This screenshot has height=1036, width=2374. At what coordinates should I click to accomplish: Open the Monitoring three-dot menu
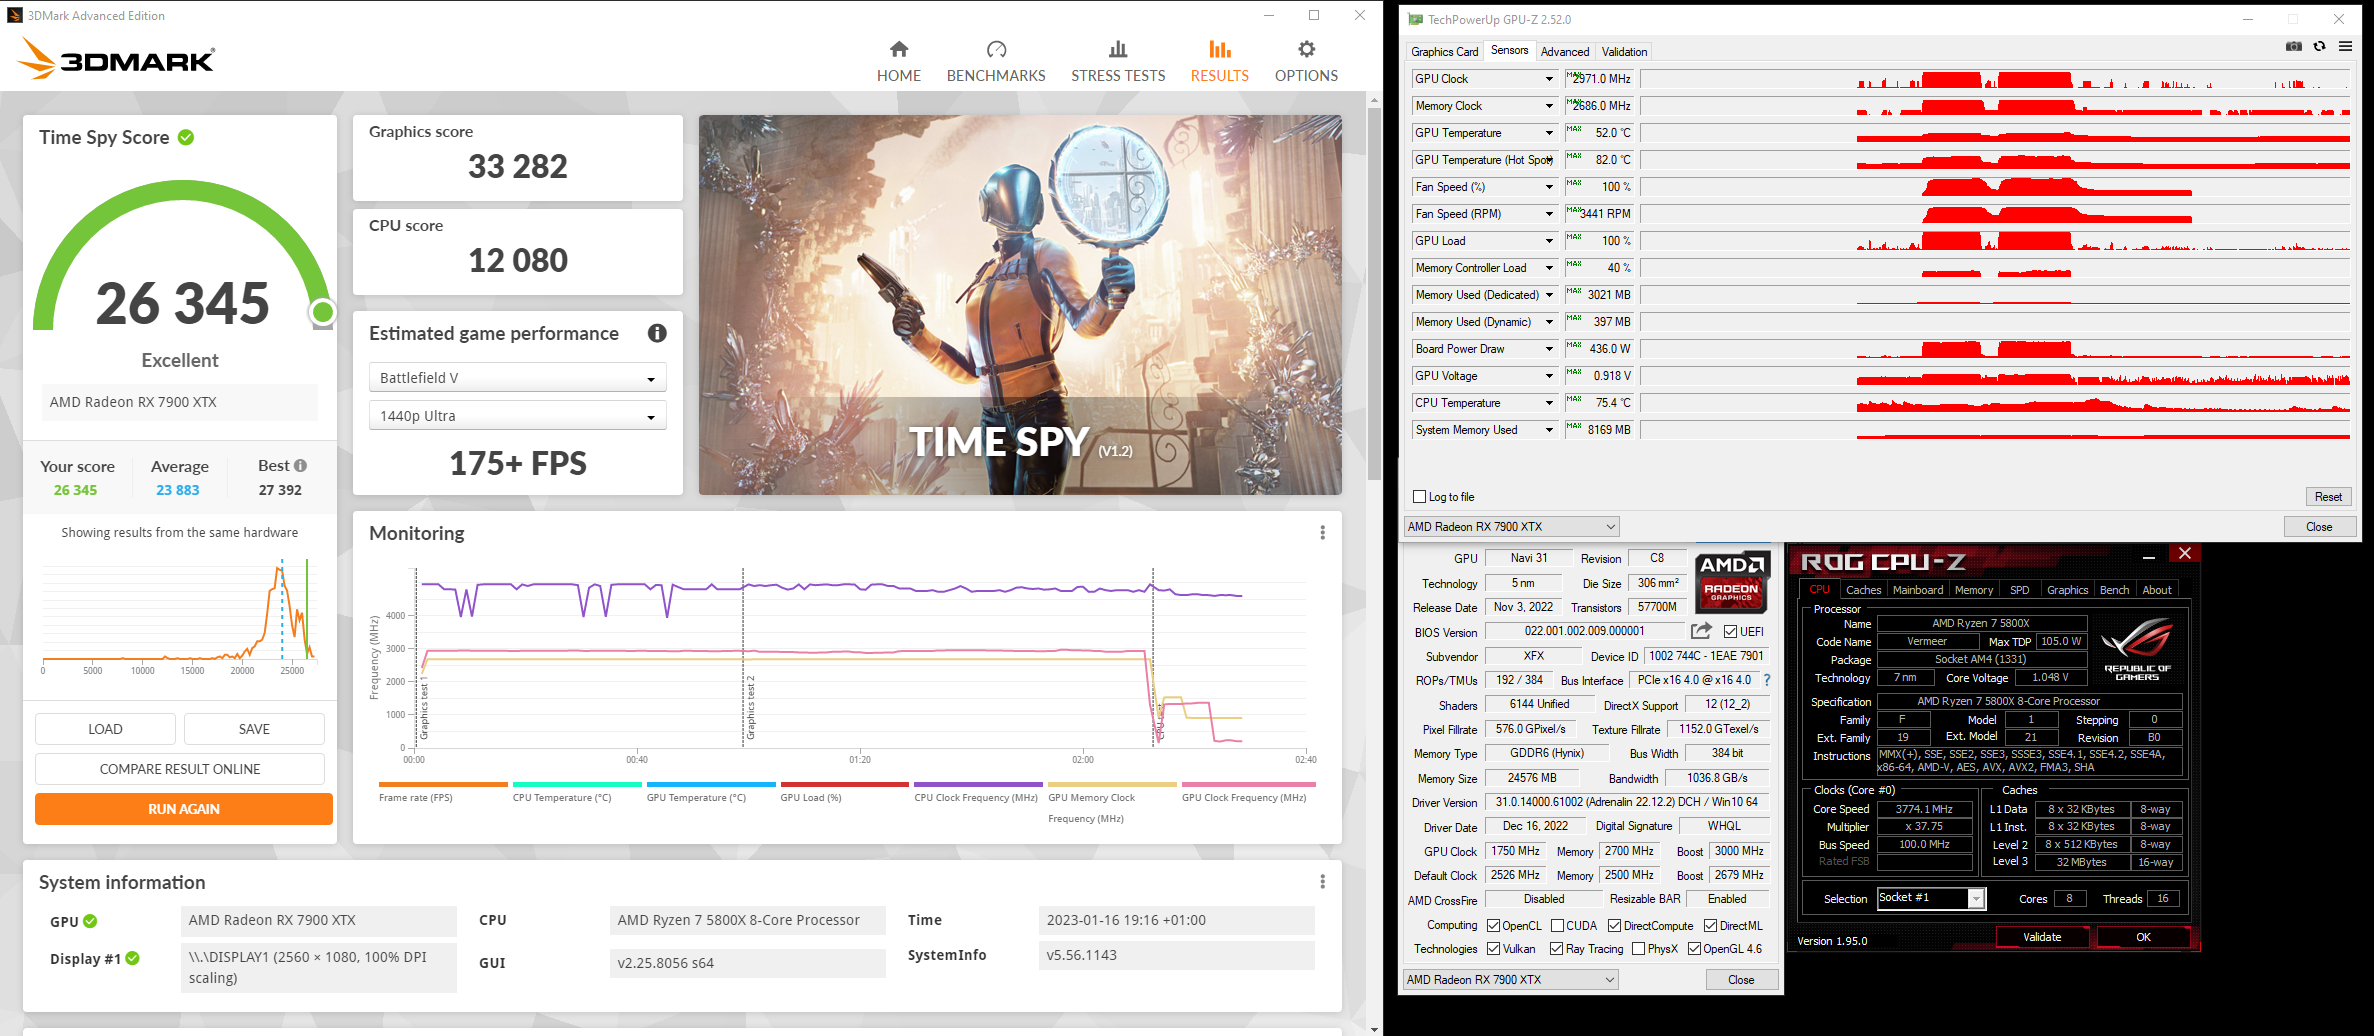pos(1322,533)
